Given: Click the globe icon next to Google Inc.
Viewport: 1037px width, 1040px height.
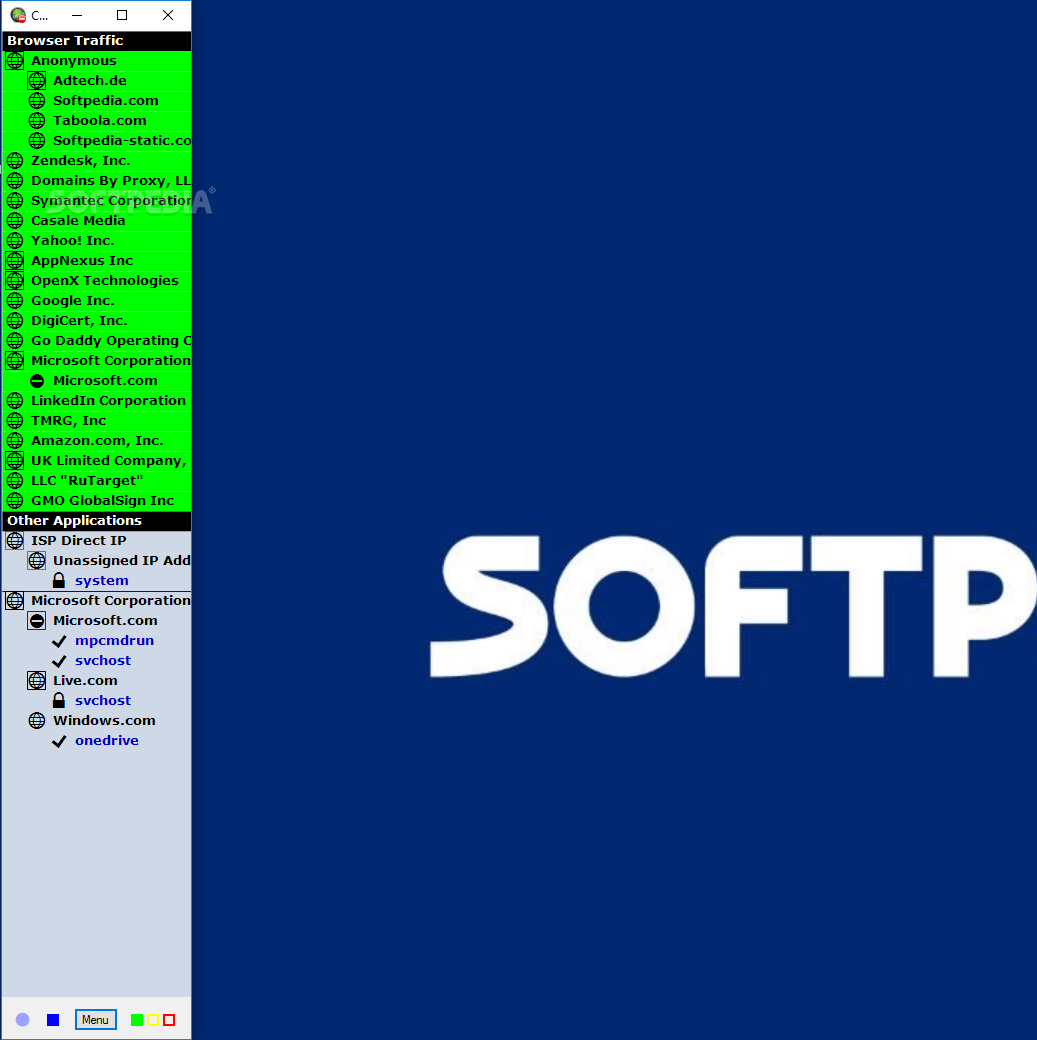Looking at the screenshot, I should (x=15, y=301).
